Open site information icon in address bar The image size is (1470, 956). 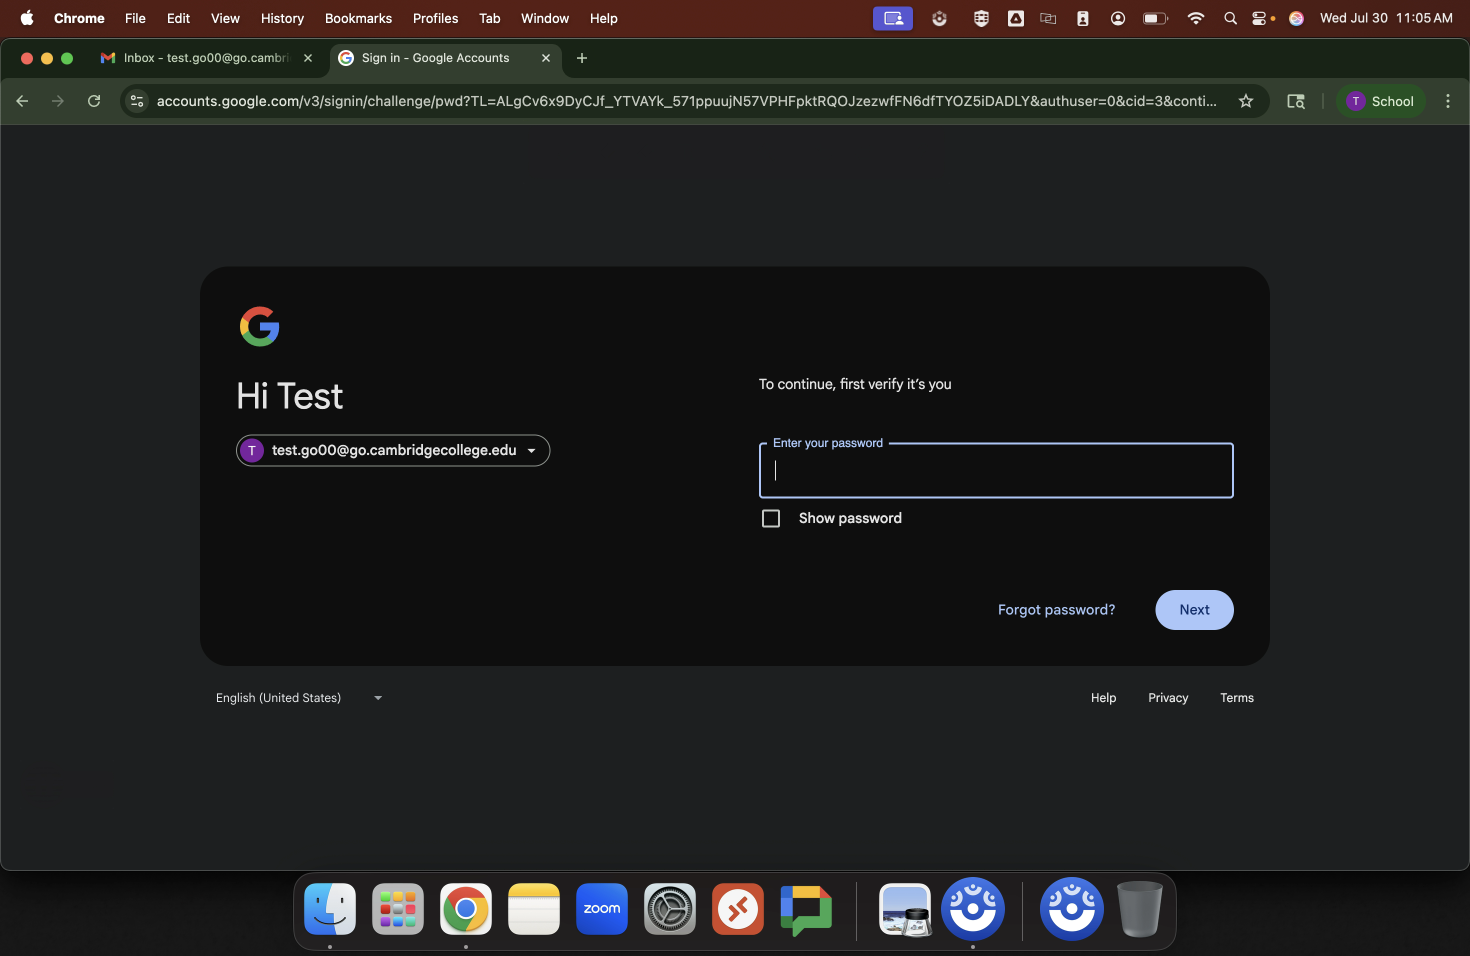pyautogui.click(x=138, y=101)
